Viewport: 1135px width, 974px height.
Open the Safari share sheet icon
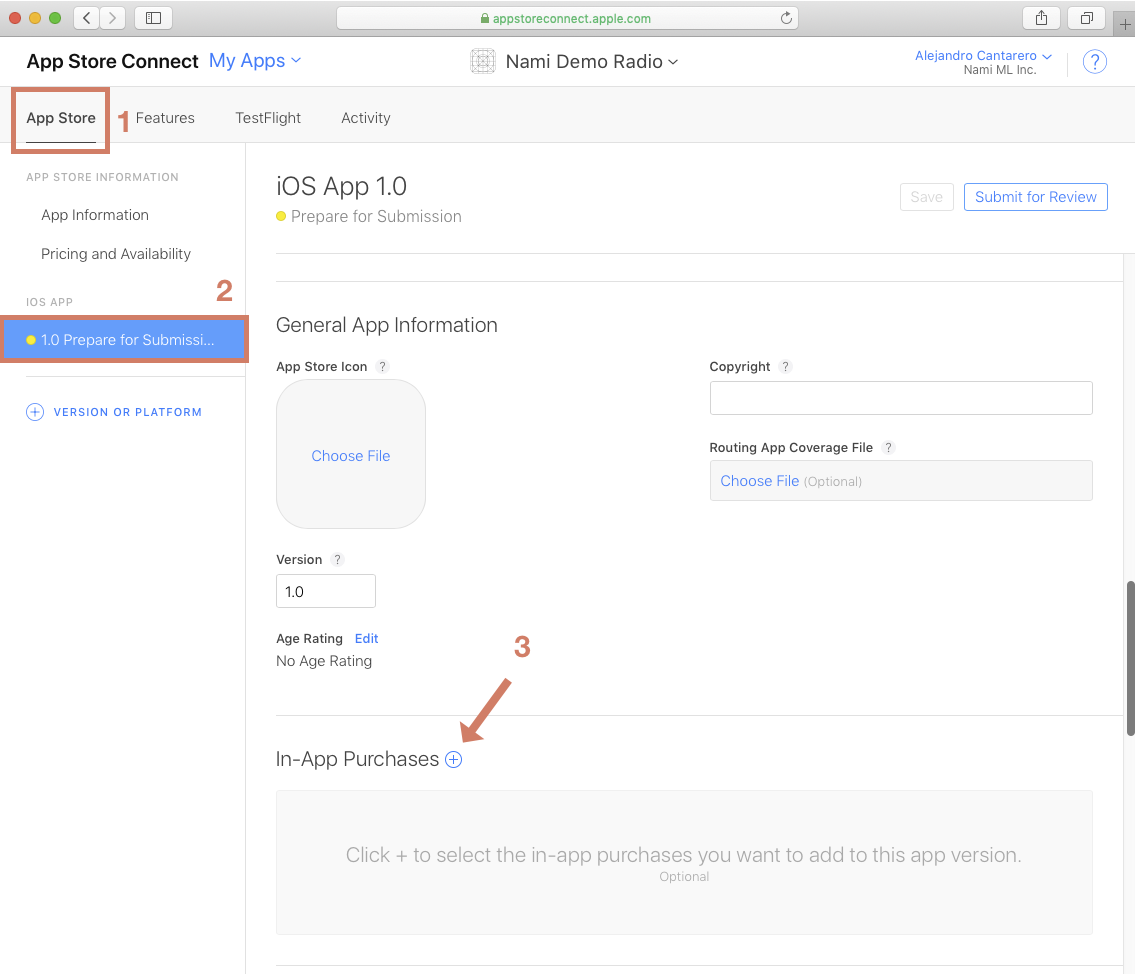[x=1041, y=18]
